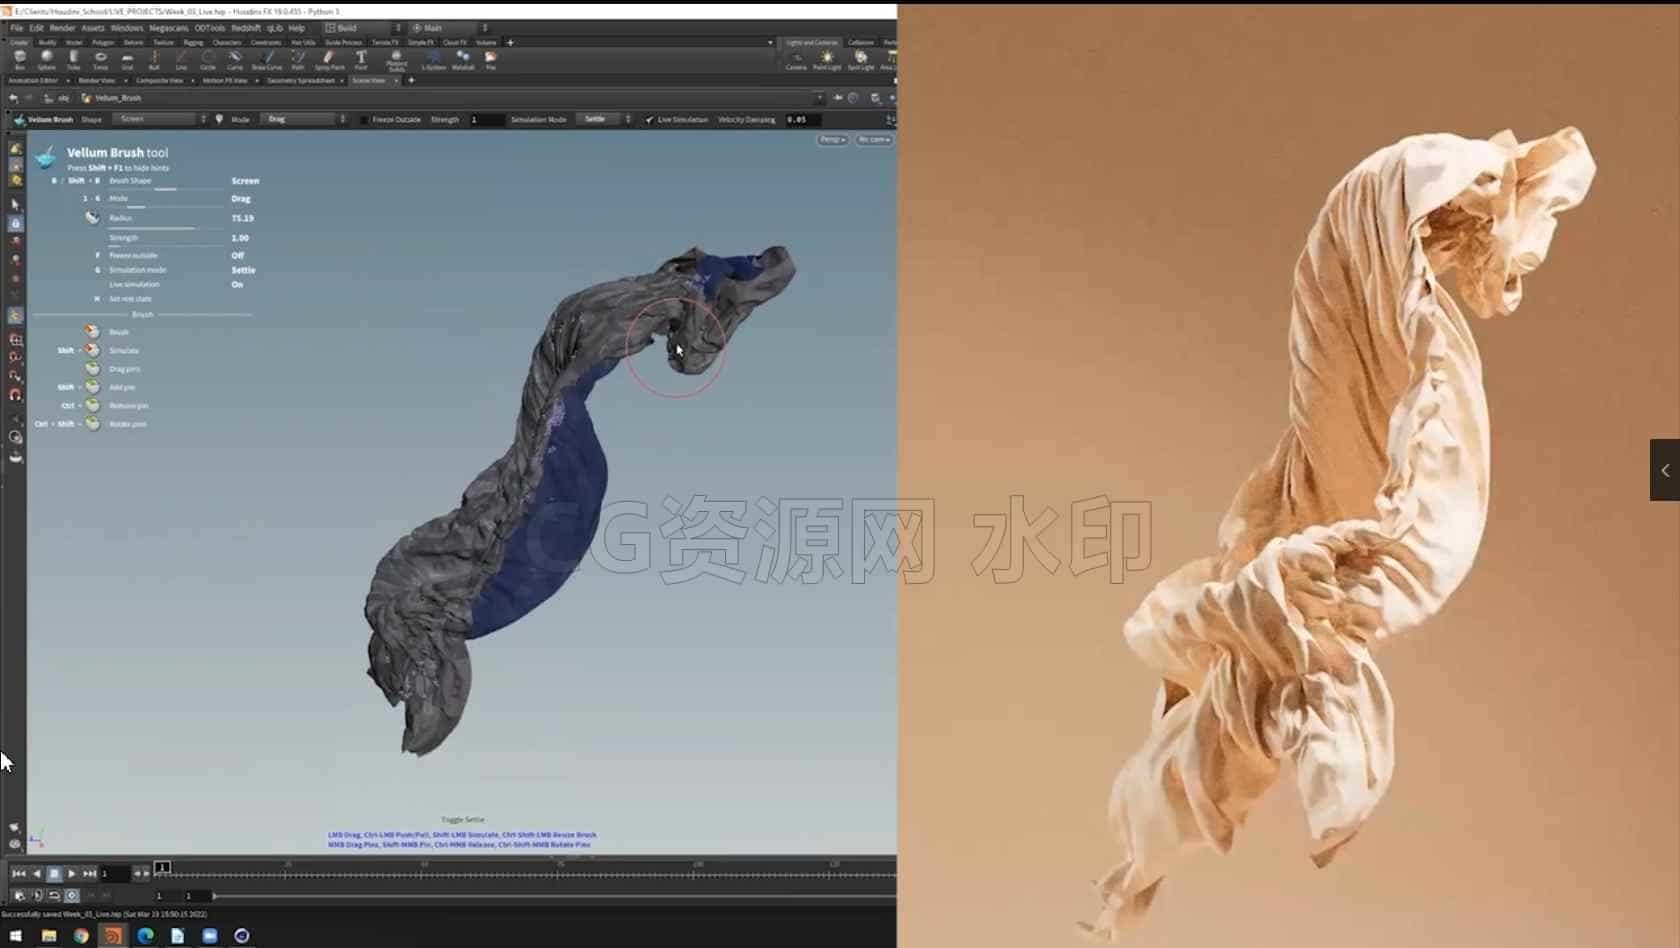Image resolution: width=1680 pixels, height=948 pixels.
Task: Click the obj network path button
Action: pyautogui.click(x=58, y=98)
